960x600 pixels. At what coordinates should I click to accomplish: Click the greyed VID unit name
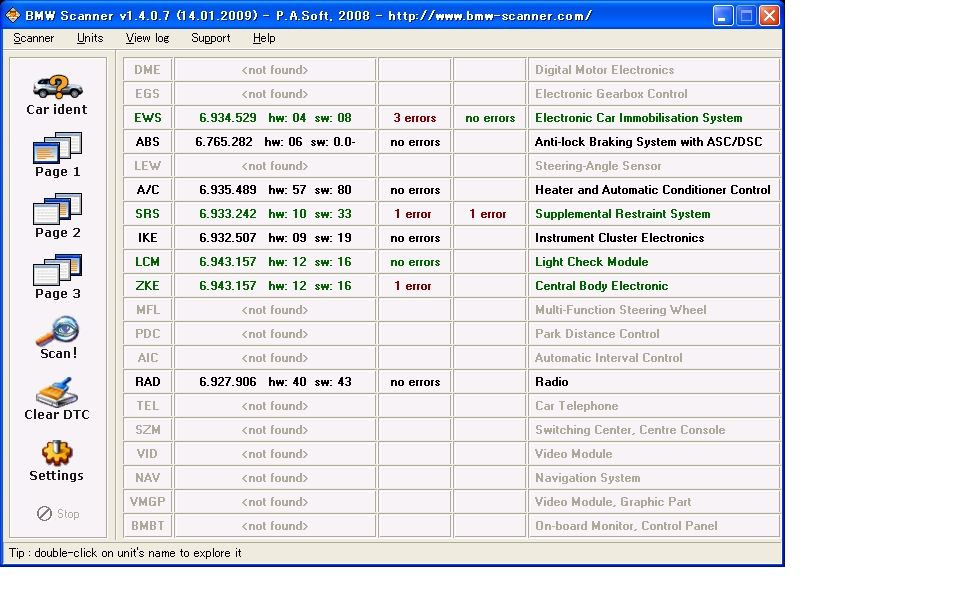click(148, 454)
